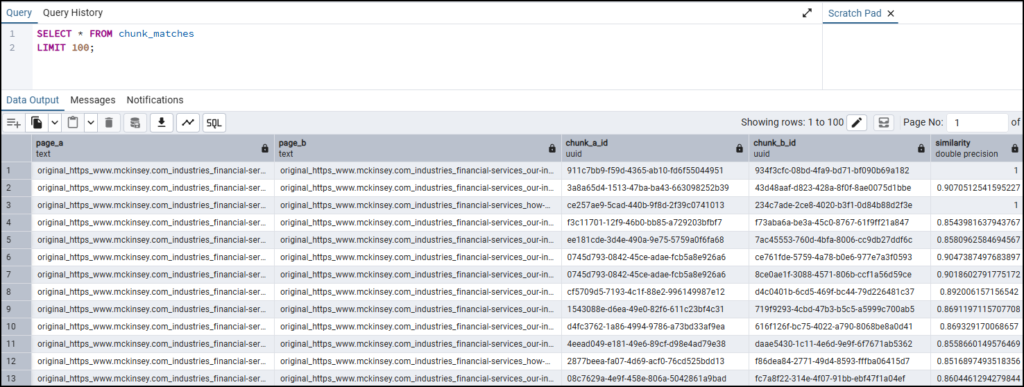Click the Delete trash icon

click(109, 123)
